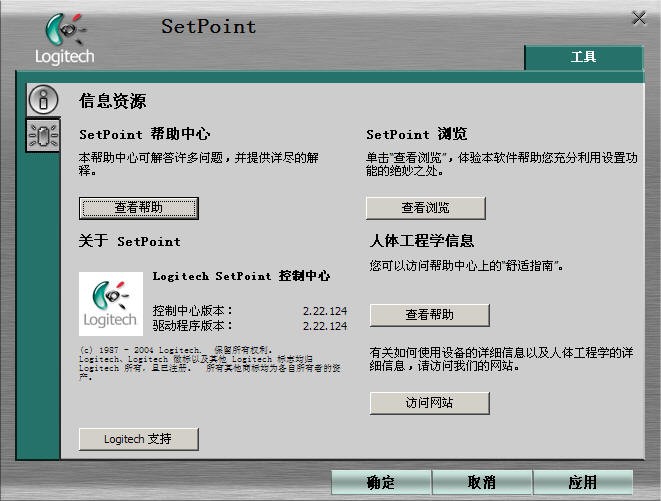Click the 控制中心版本 value 2.22.124
The height and width of the screenshot is (501, 661).
[x=325, y=311]
